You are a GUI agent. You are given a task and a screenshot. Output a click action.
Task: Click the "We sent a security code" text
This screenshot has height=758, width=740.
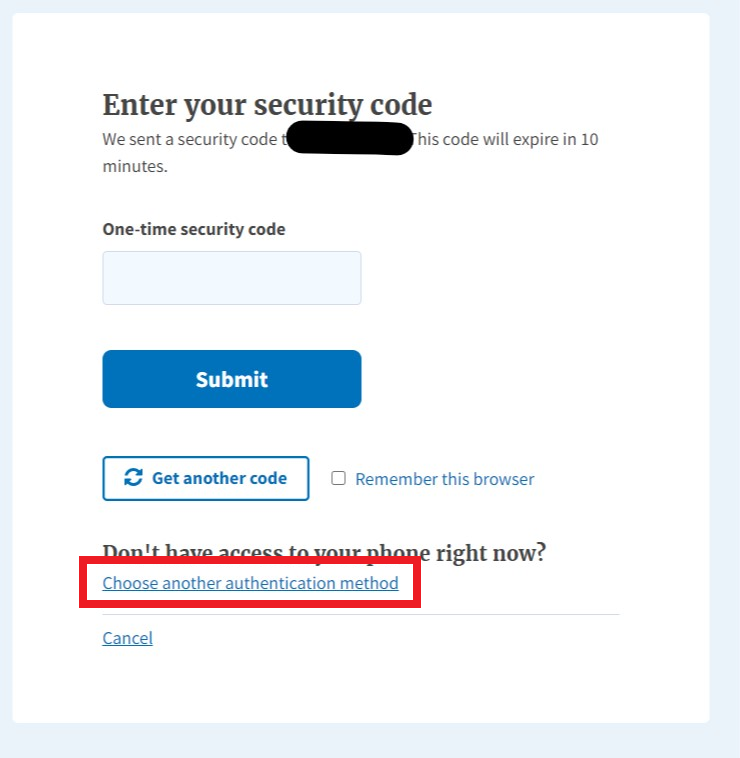188,139
